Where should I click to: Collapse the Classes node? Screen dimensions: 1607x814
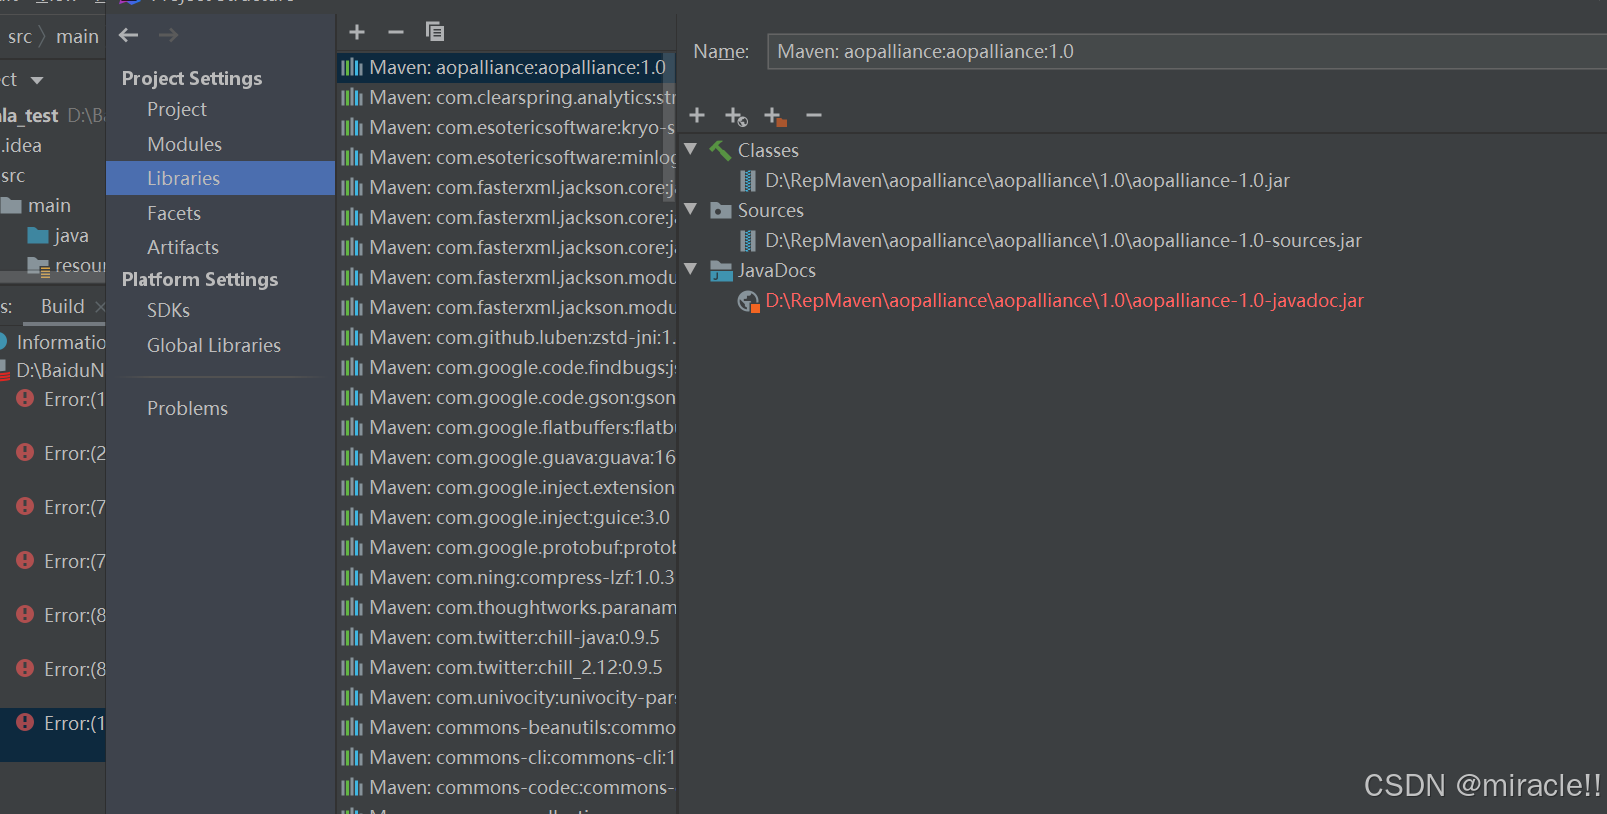tap(690, 149)
